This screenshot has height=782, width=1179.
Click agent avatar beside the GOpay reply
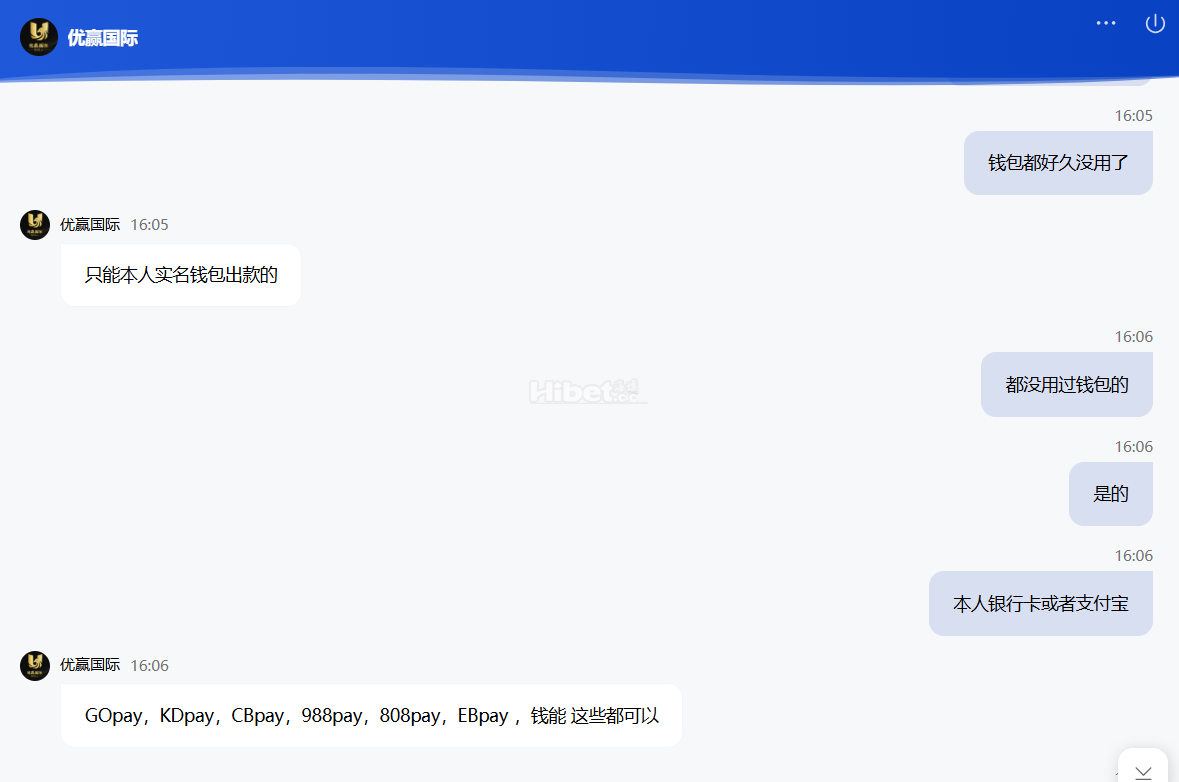[35, 665]
